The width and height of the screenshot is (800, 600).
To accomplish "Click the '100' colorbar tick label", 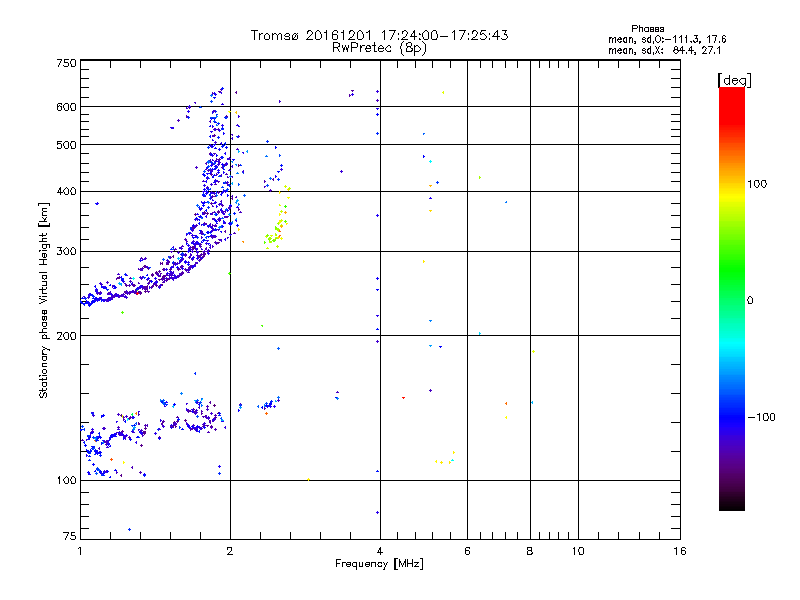I will (x=757, y=184).
